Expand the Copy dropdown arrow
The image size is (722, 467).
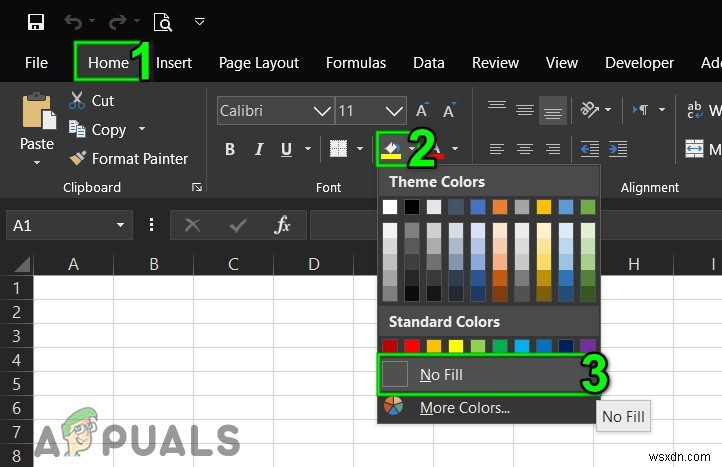142,128
